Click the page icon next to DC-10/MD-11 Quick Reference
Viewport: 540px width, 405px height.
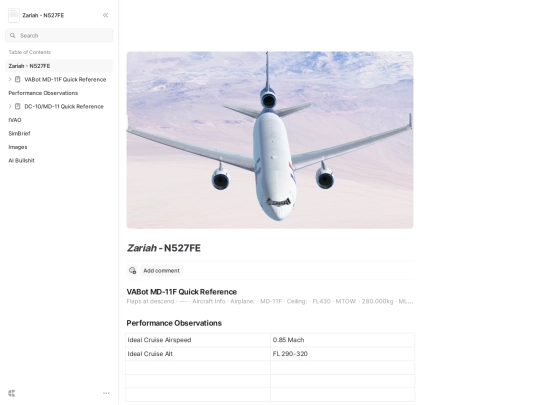pos(18,106)
